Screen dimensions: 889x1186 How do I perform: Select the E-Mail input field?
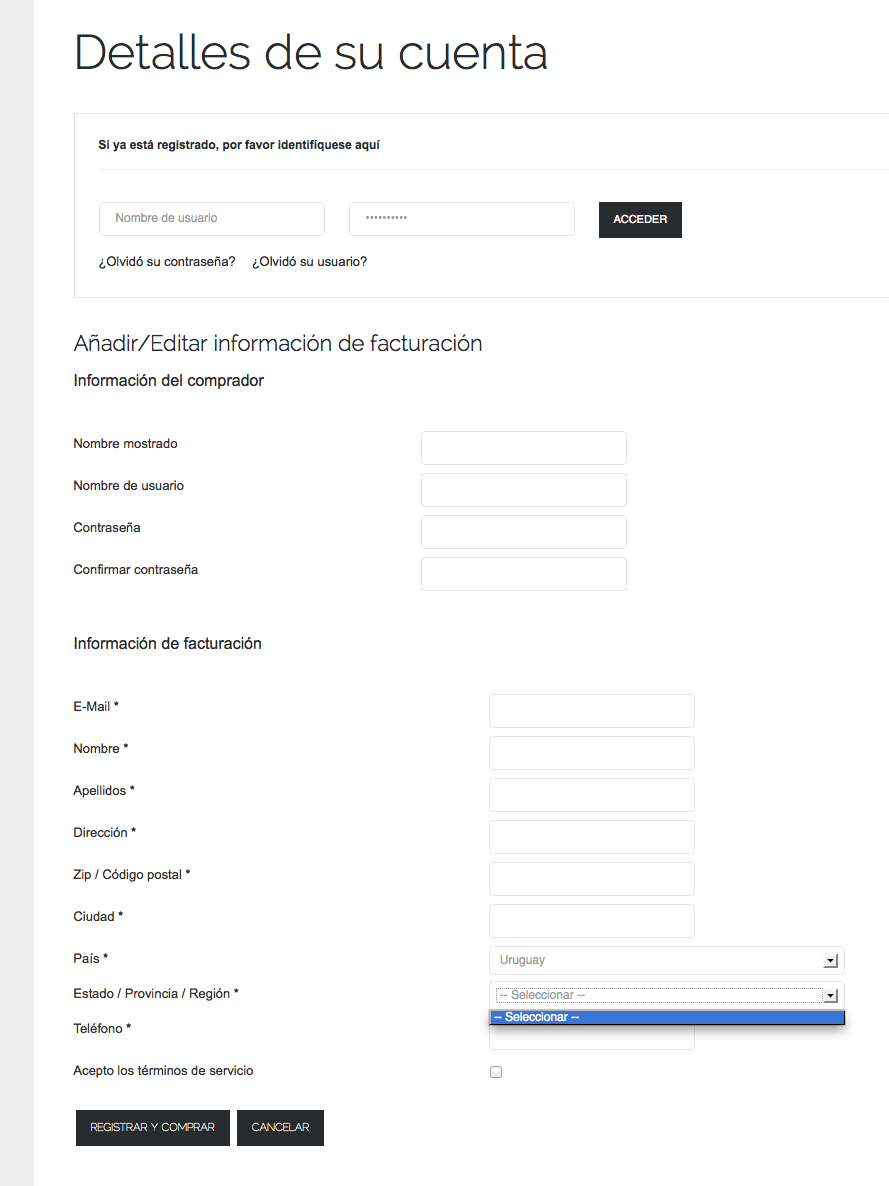[592, 711]
